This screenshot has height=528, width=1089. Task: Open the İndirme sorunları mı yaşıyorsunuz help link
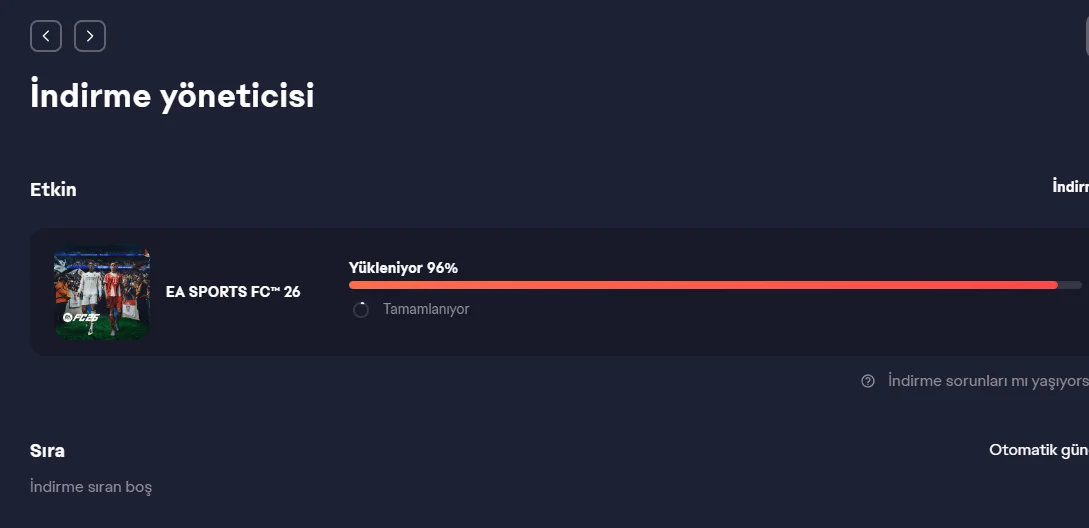point(986,381)
